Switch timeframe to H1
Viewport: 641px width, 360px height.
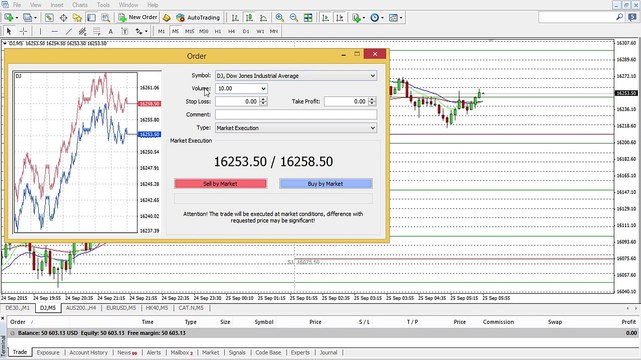pos(218,31)
